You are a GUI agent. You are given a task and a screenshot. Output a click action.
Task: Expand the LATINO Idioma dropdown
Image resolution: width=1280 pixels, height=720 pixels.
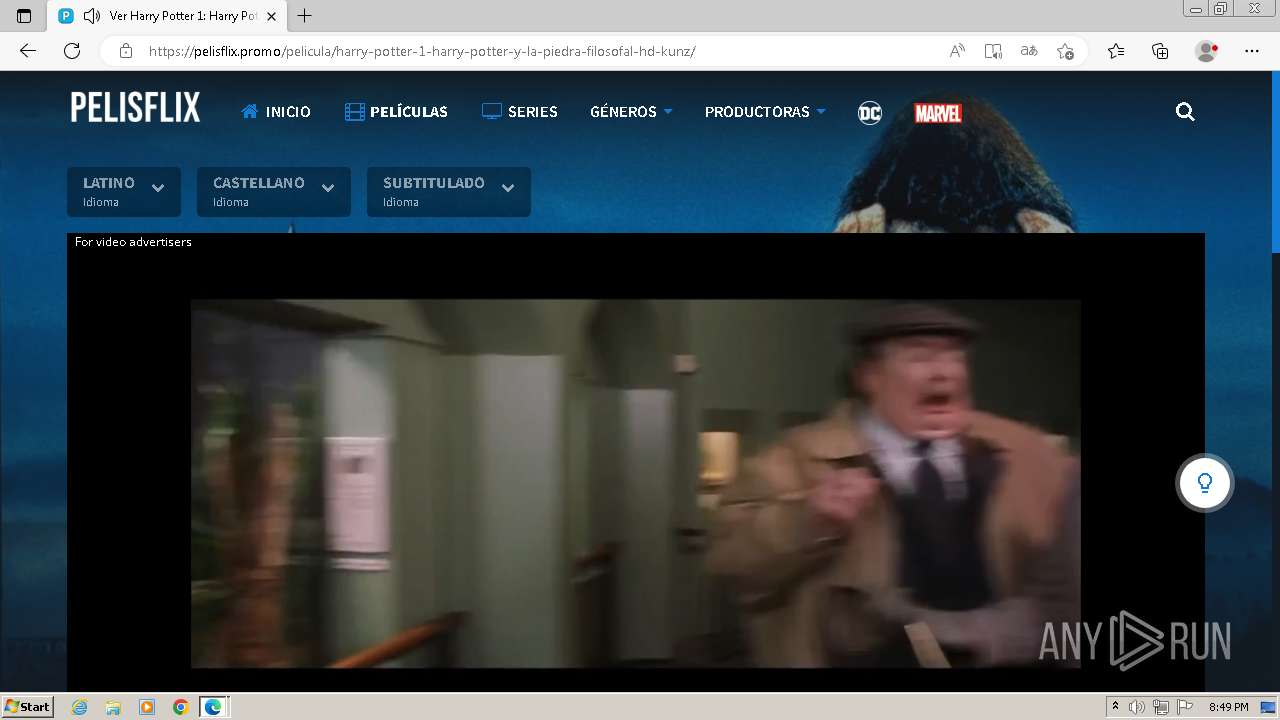pos(124,191)
